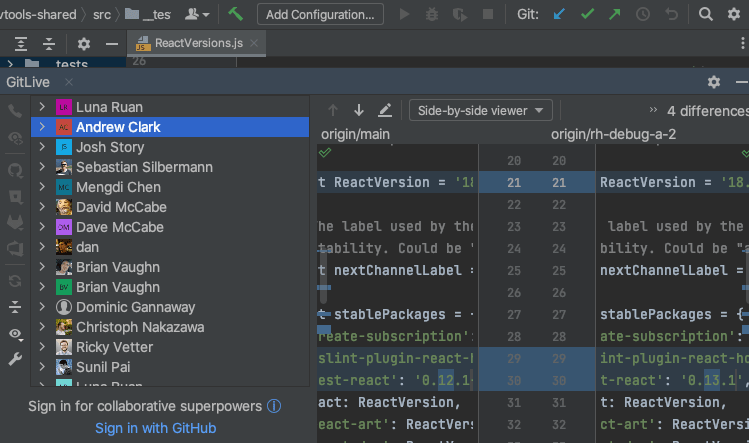Click the wrench icon in GitLive sidebar
749x443 pixels.
15,359
